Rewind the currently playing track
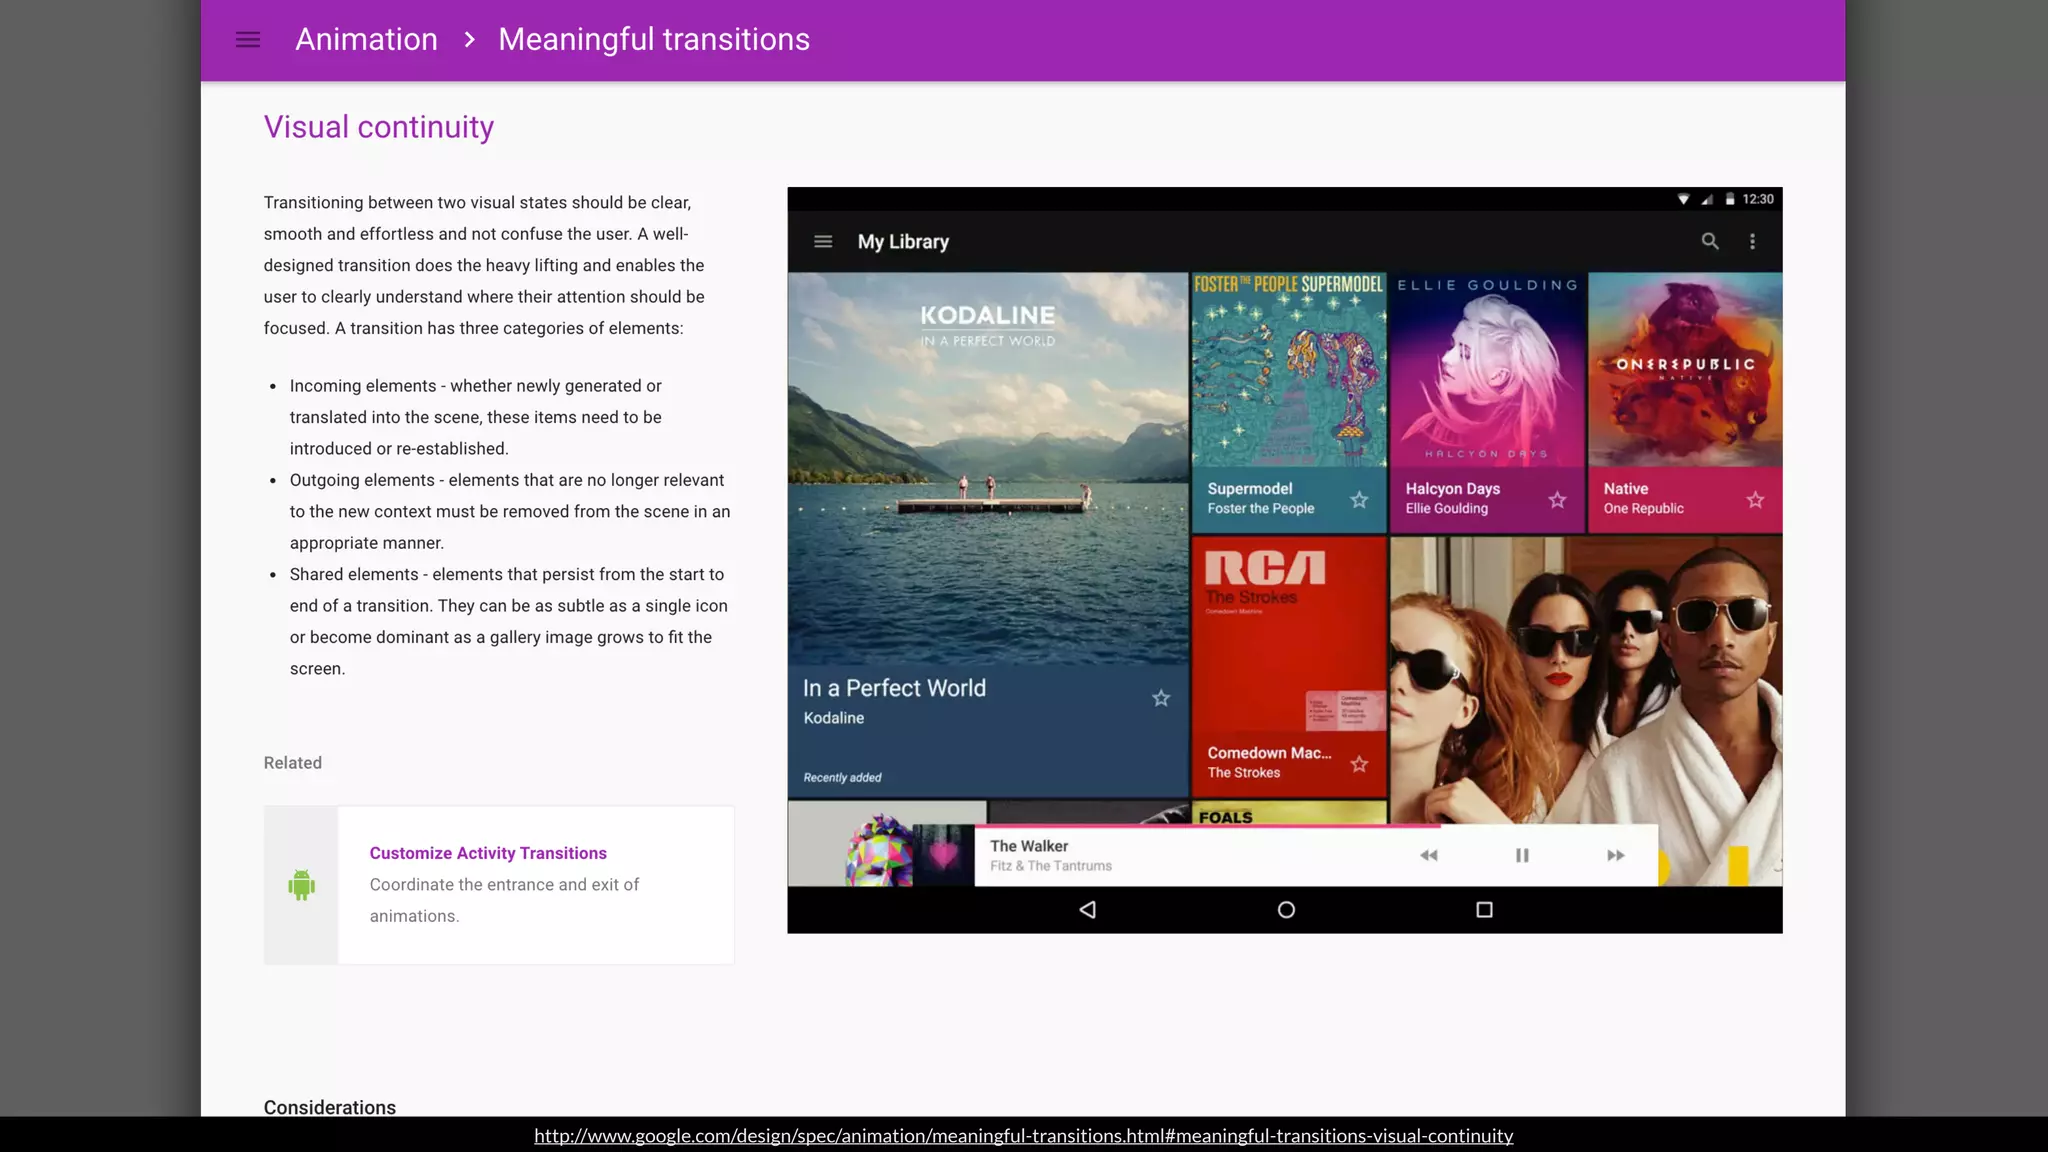 click(x=1429, y=855)
